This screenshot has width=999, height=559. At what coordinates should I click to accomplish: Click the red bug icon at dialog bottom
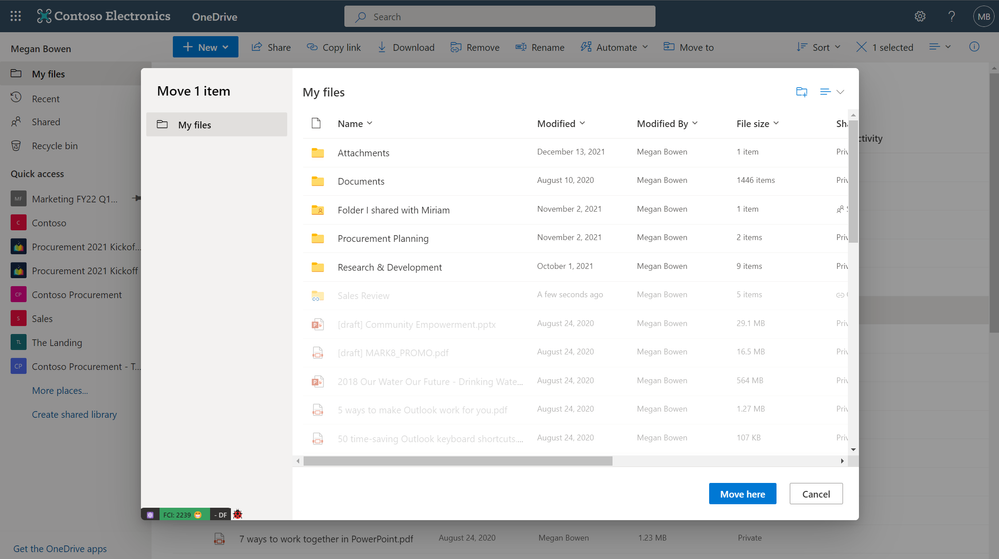238,514
